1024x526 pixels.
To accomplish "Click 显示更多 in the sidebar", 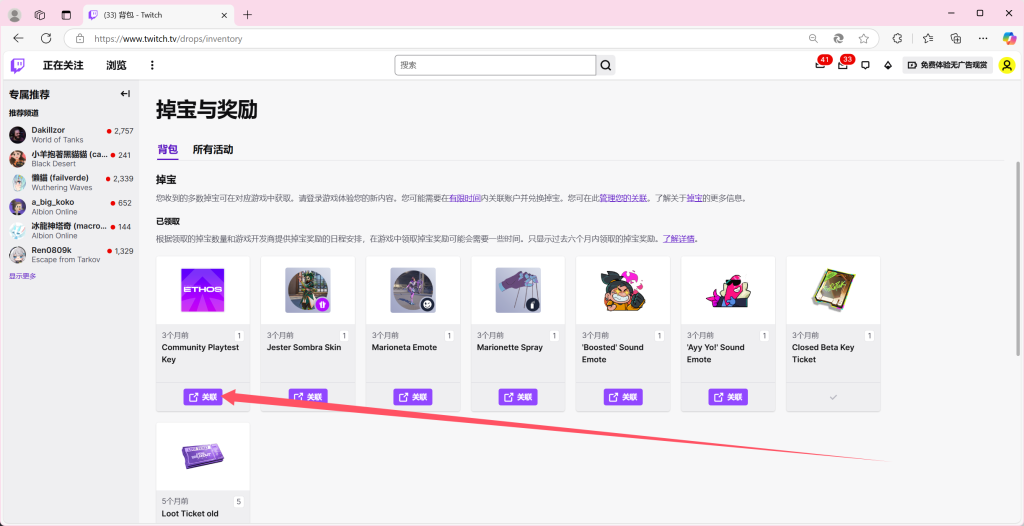I will point(23,276).
